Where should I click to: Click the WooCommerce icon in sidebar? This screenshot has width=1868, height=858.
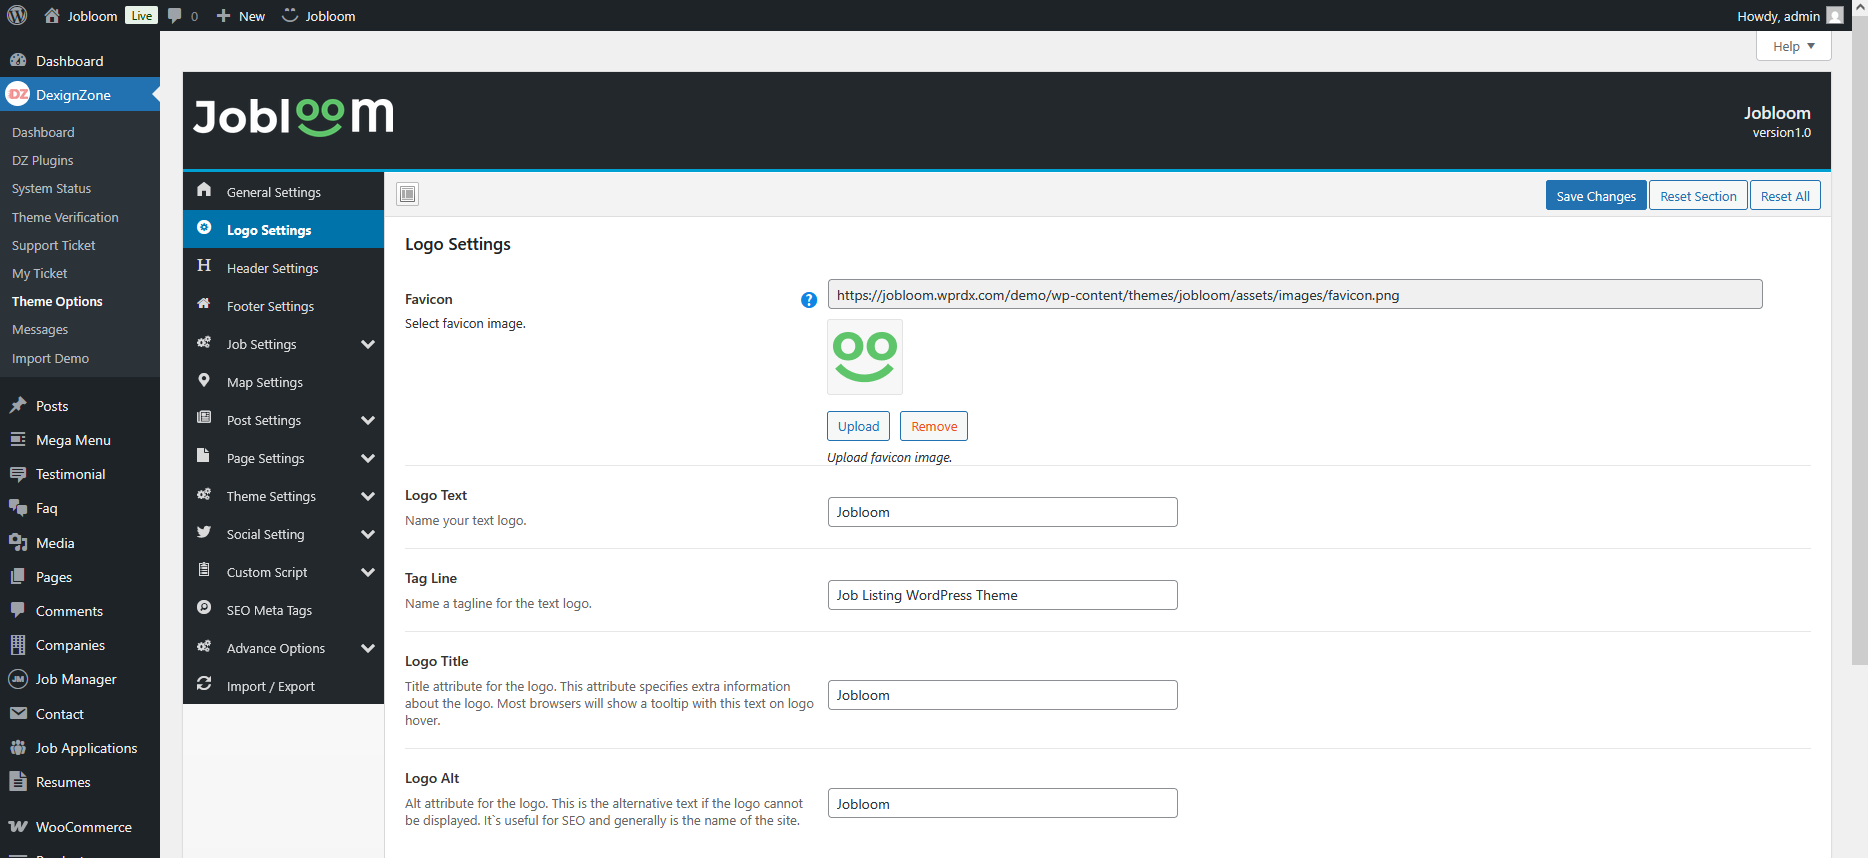pos(18,827)
